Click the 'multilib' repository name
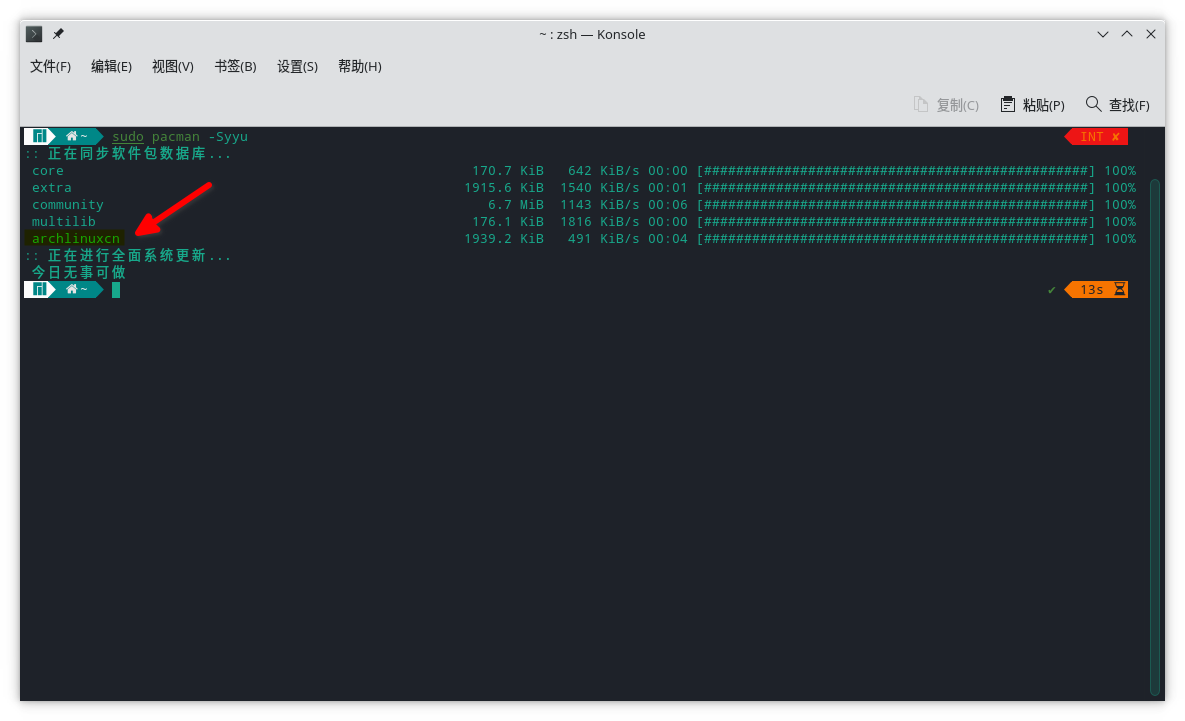 pyautogui.click(x=63, y=221)
